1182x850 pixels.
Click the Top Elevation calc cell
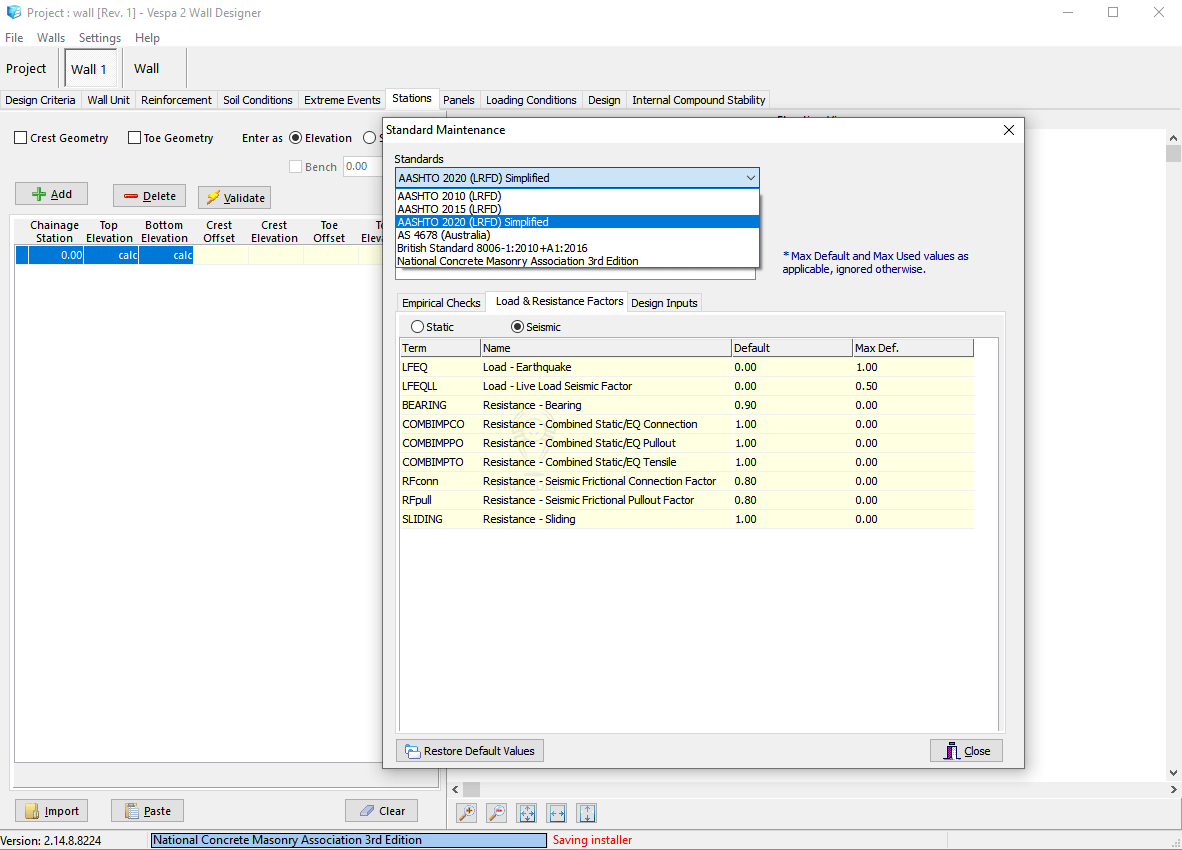pos(111,255)
